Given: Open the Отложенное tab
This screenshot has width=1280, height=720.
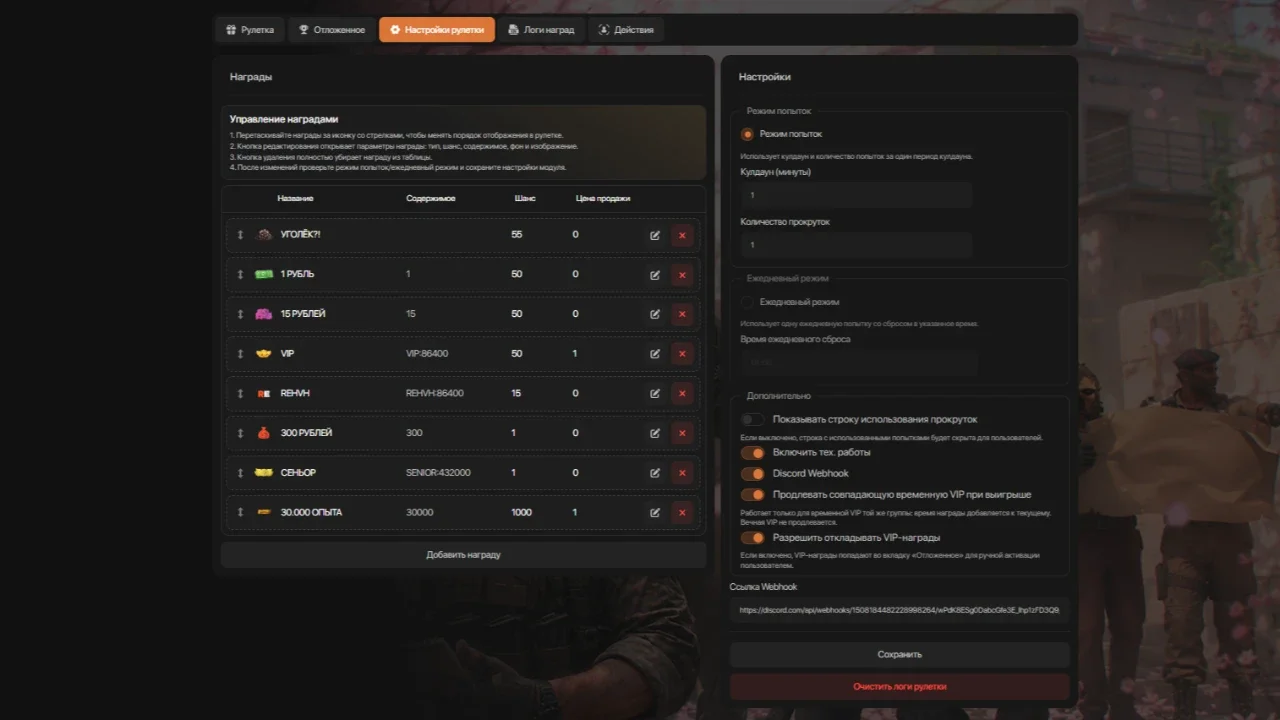Looking at the screenshot, I should (332, 30).
